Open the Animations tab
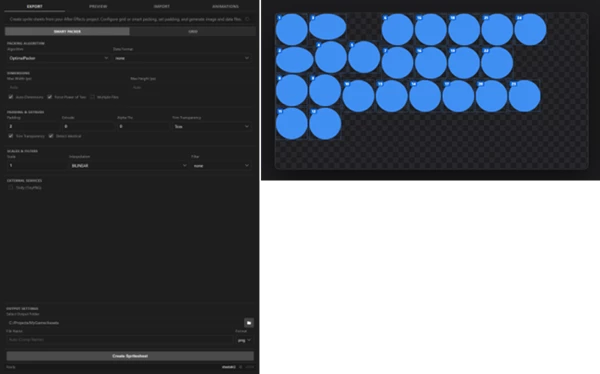 (x=225, y=7)
